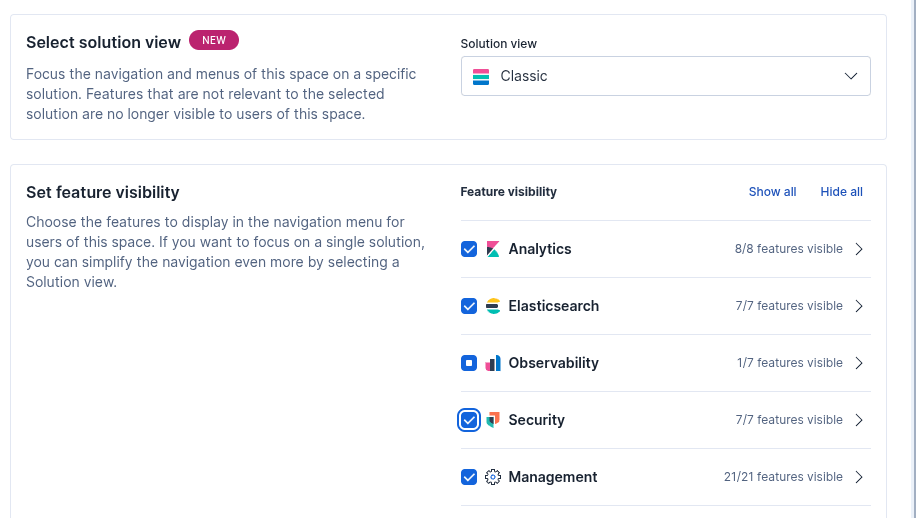The image size is (916, 518).
Task: Click the Classic solution icon in dropdown
Action: pyautogui.click(x=481, y=76)
